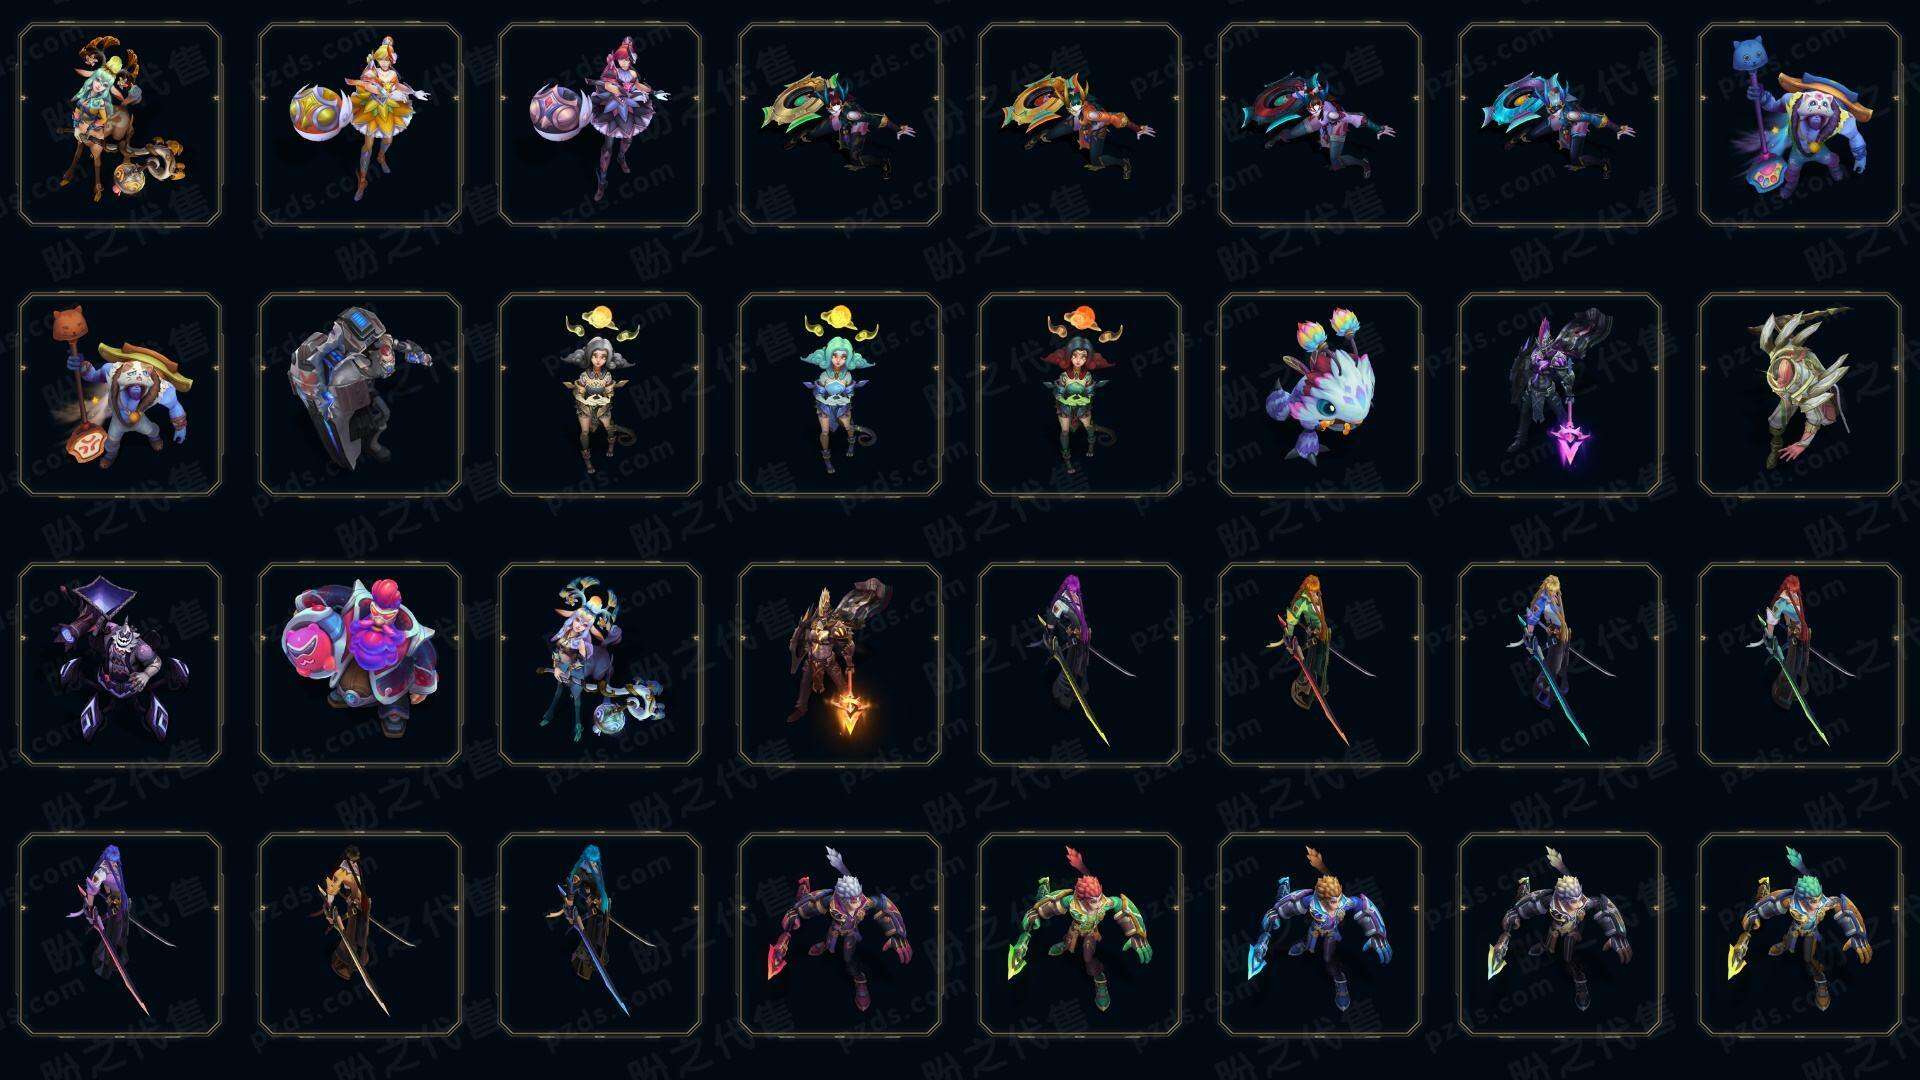Click the pink candy-themed round character
The image size is (1920, 1080).
(x=360, y=664)
